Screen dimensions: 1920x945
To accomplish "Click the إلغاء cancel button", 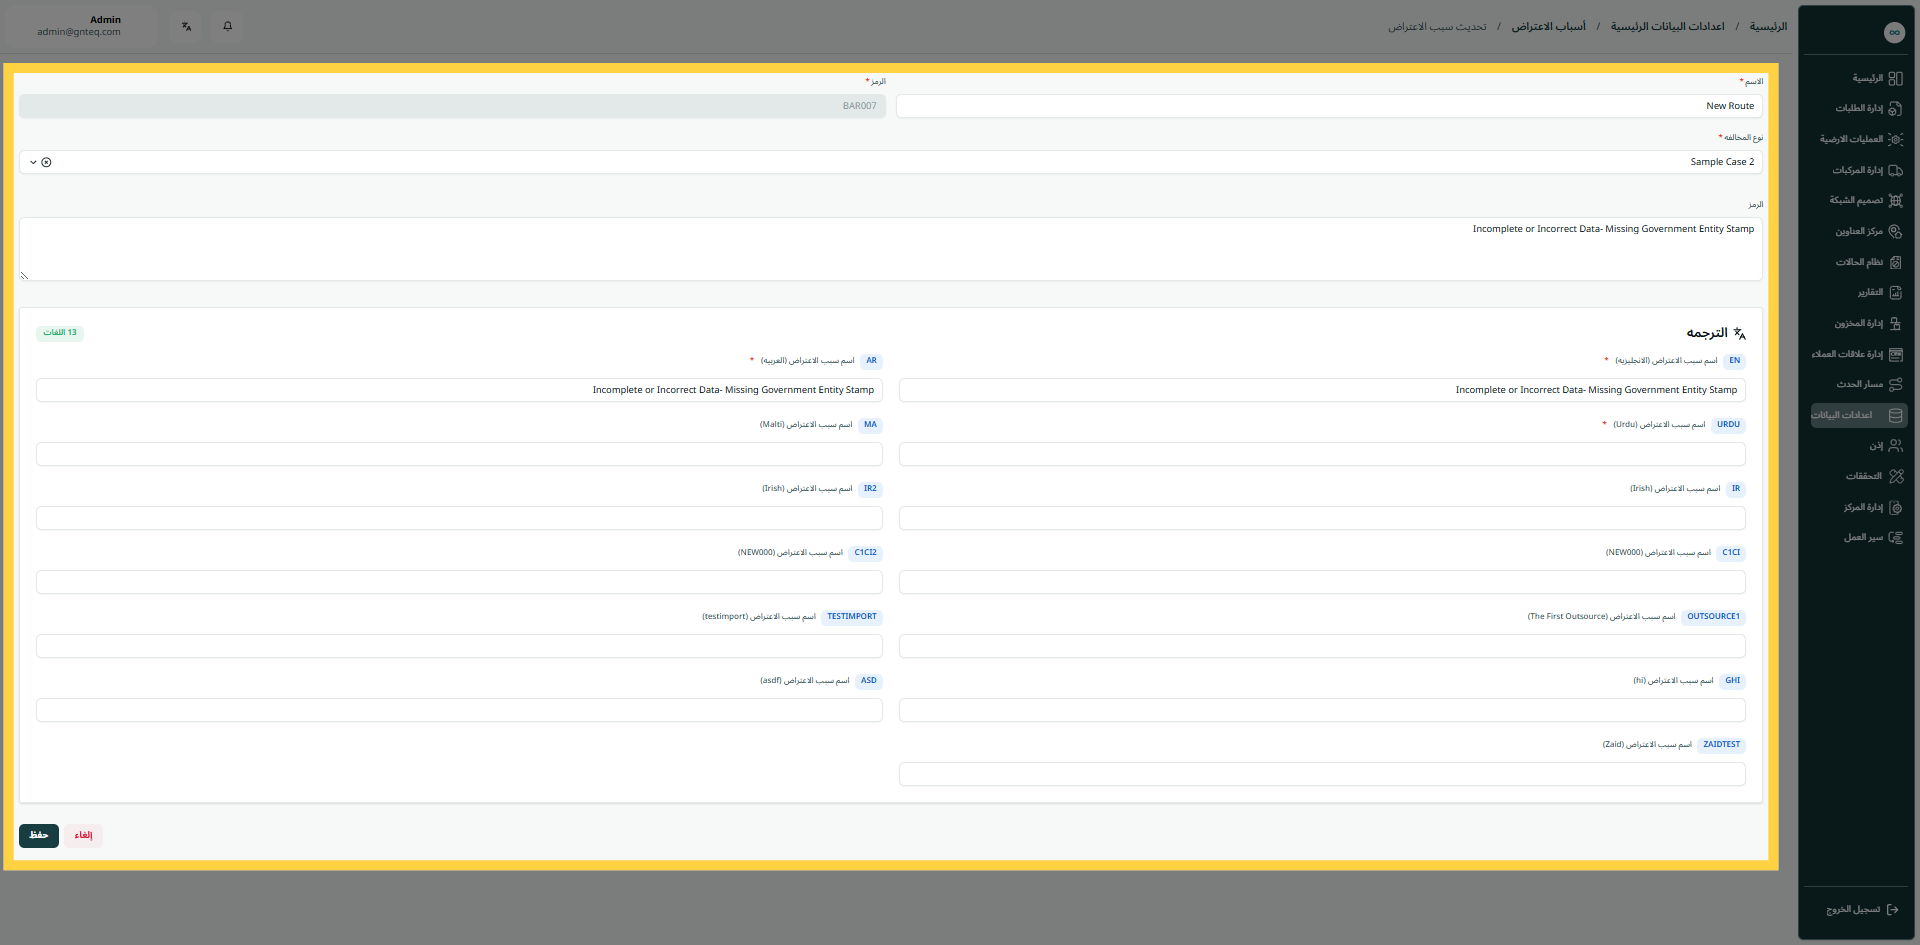I will [84, 835].
